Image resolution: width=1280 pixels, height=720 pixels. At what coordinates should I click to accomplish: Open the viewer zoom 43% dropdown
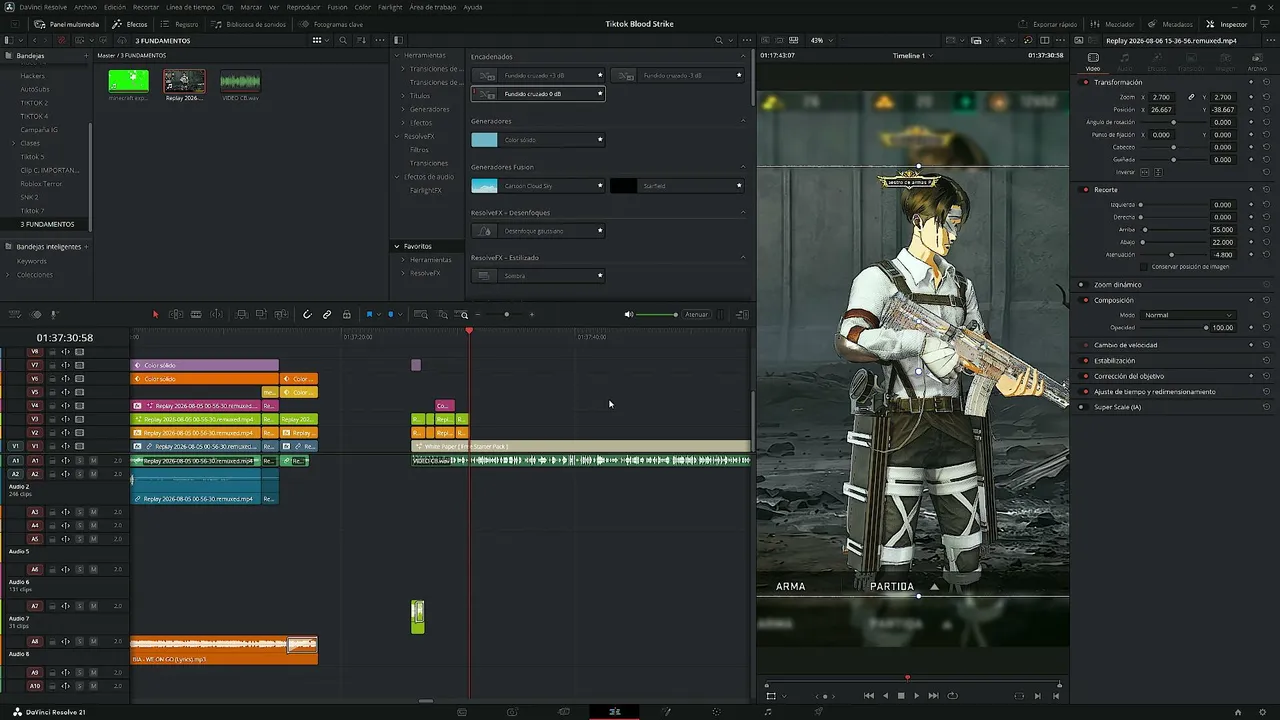[x=822, y=40]
